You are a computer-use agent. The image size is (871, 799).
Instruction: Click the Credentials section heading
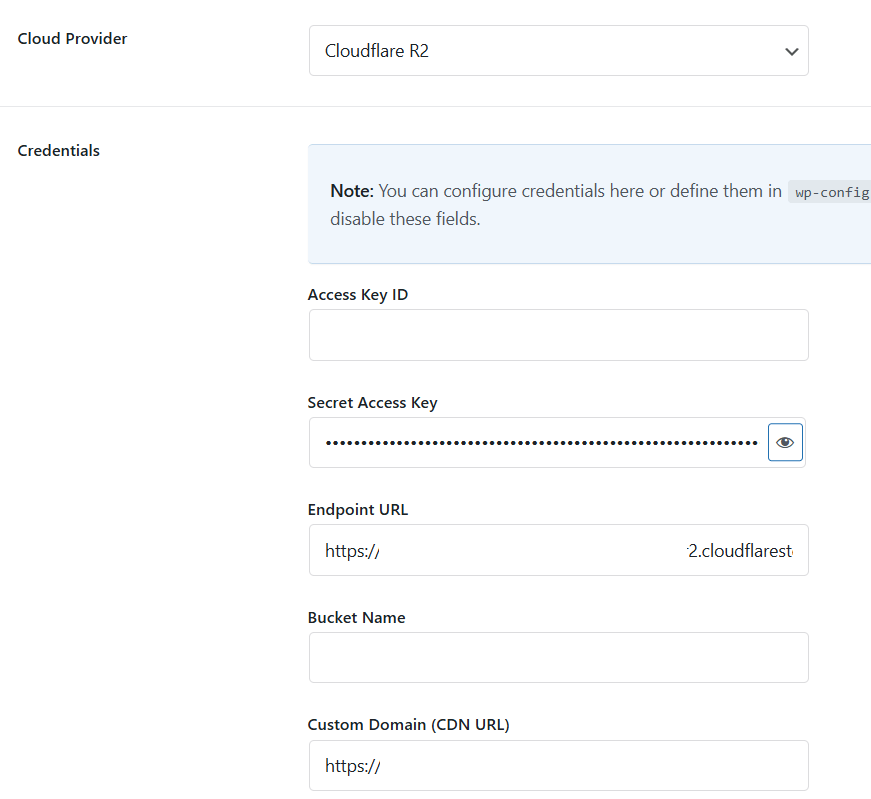(x=59, y=151)
